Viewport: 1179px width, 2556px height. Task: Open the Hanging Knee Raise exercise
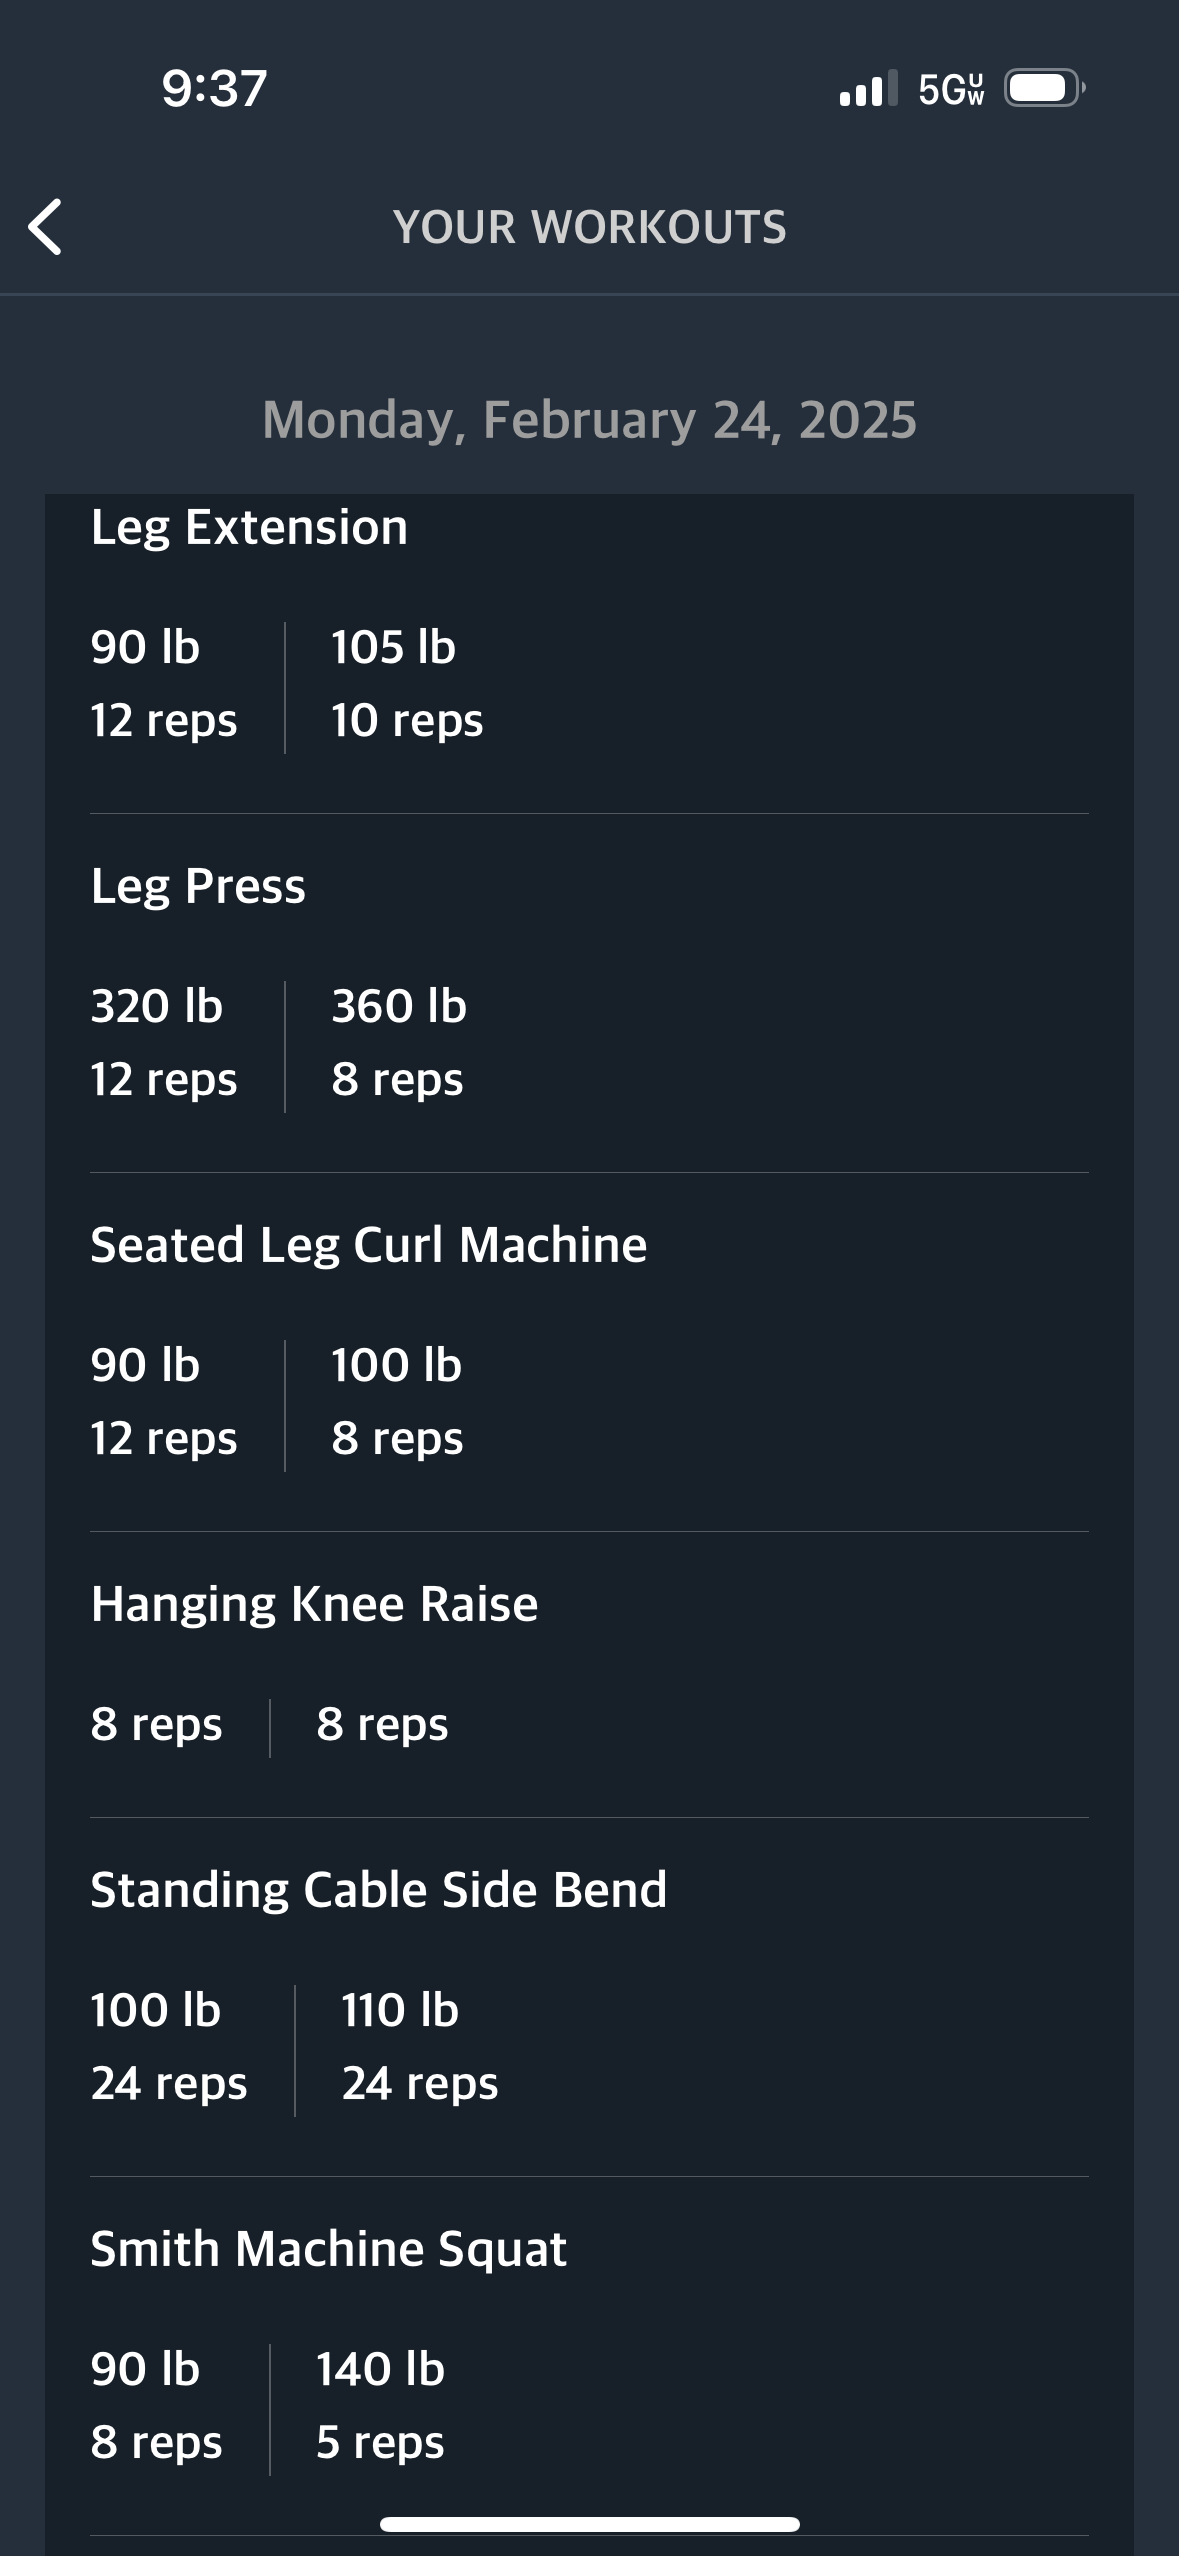coord(314,1605)
